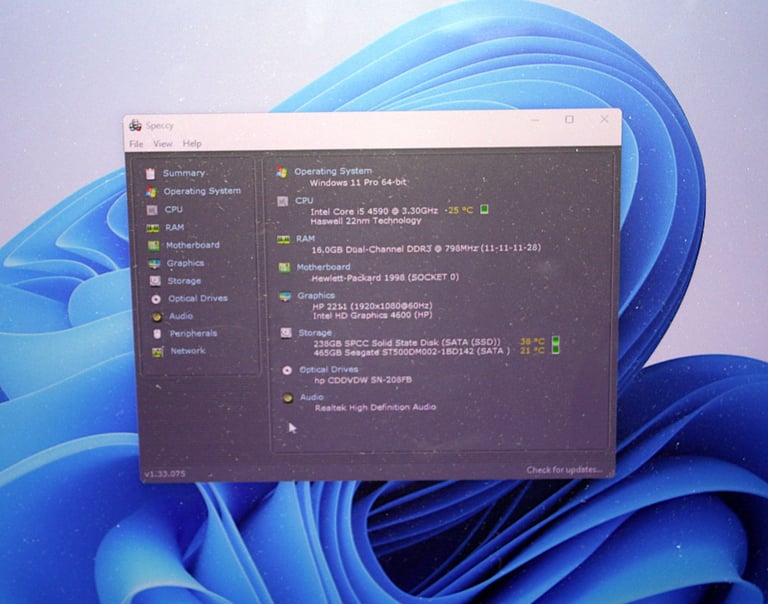This screenshot has width=768, height=604.
Task: Click RAM stick icon in summary pane
Action: click(284, 240)
